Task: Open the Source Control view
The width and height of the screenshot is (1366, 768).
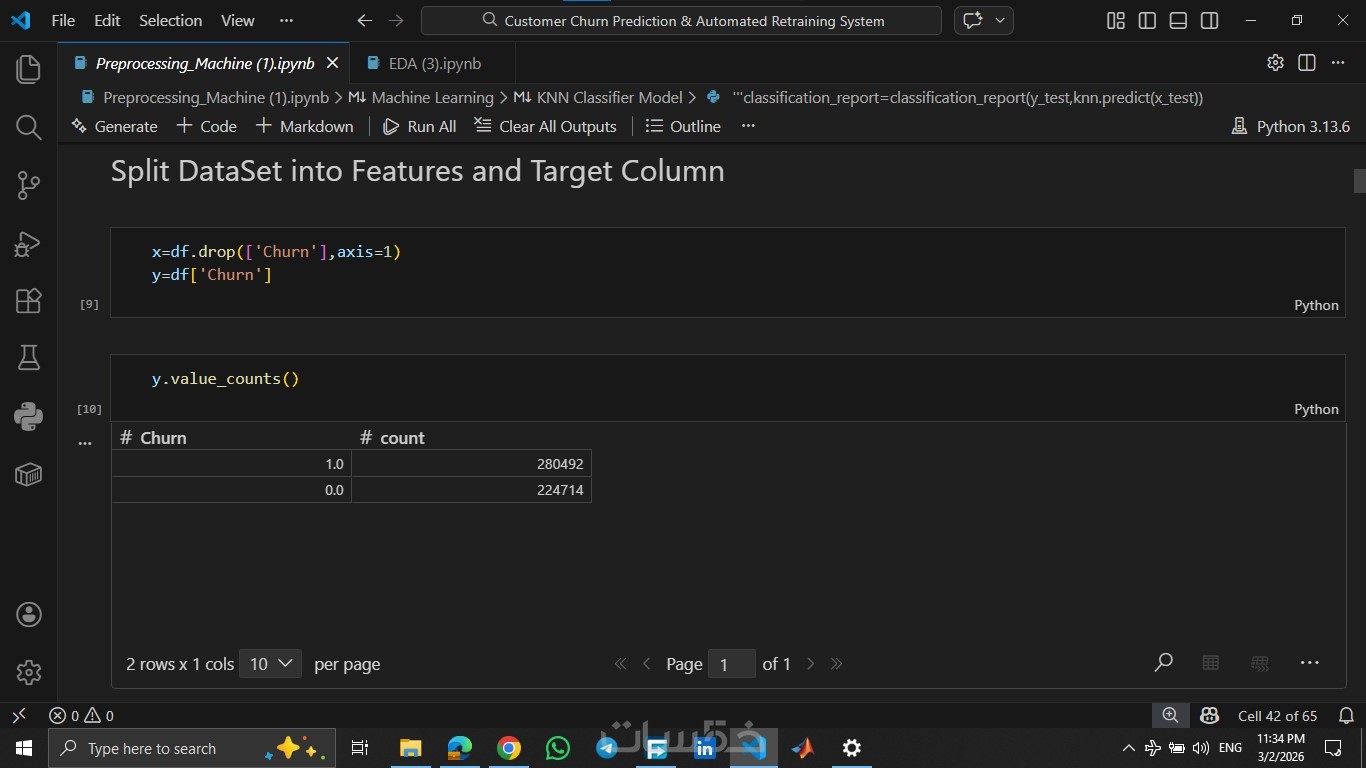Action: (28, 185)
